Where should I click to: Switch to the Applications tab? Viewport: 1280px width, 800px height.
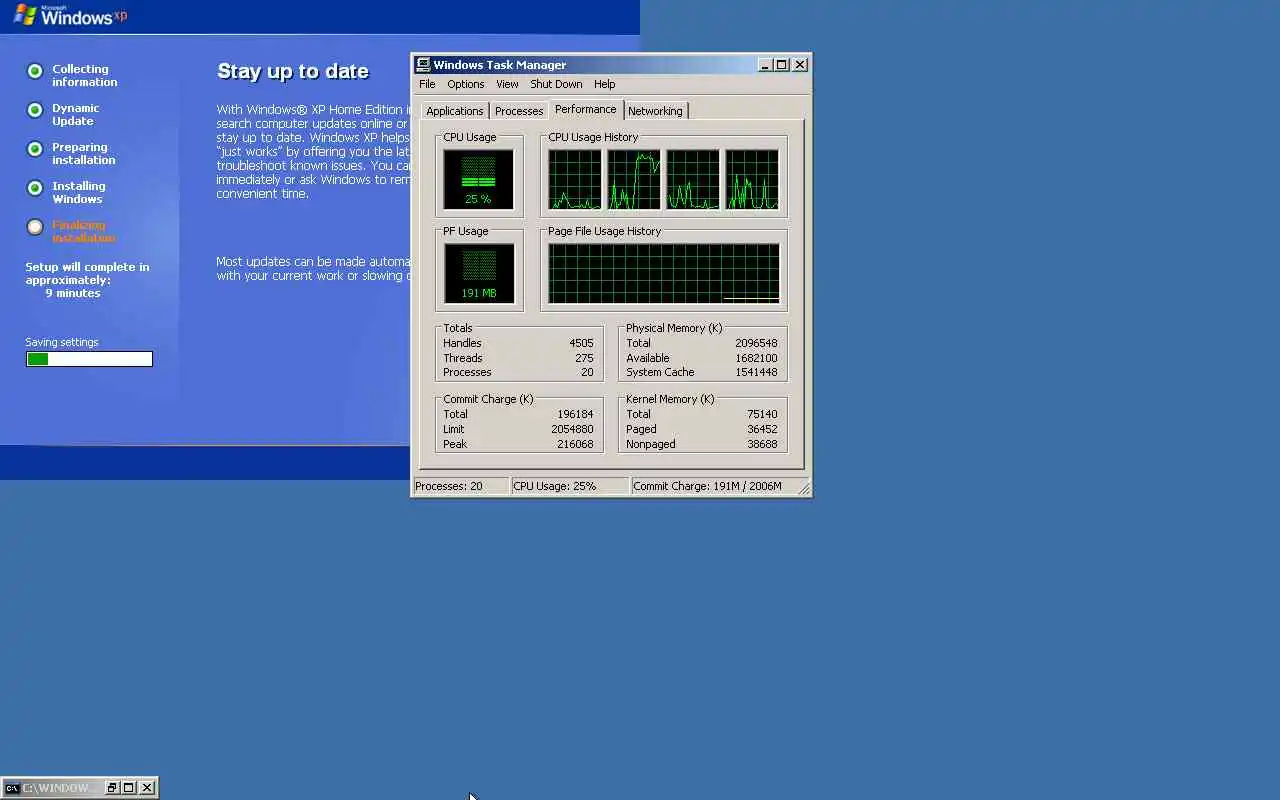click(454, 111)
